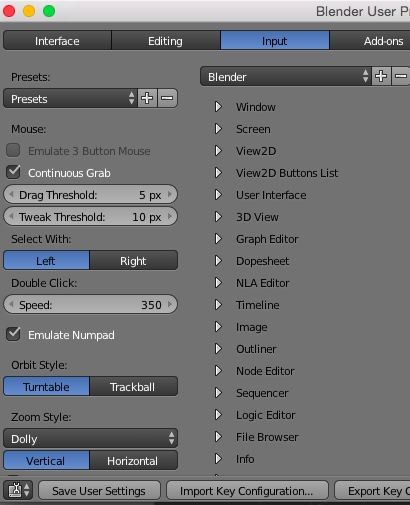The width and height of the screenshot is (410, 505).
Task: Expand View2D Buttons List keymap
Action: 218,173
